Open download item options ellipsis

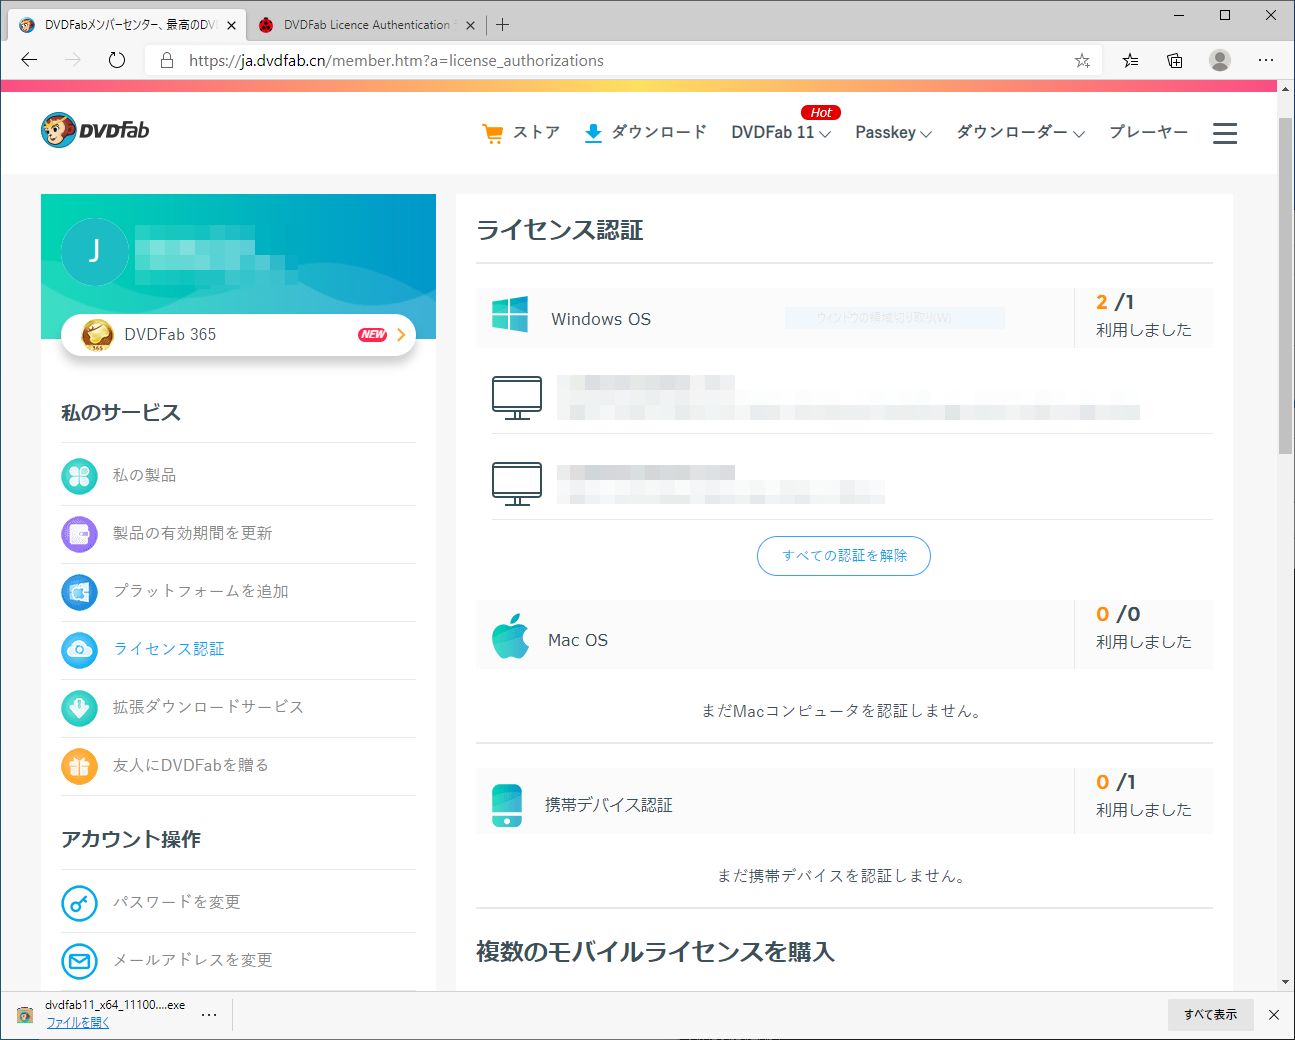tap(209, 1014)
